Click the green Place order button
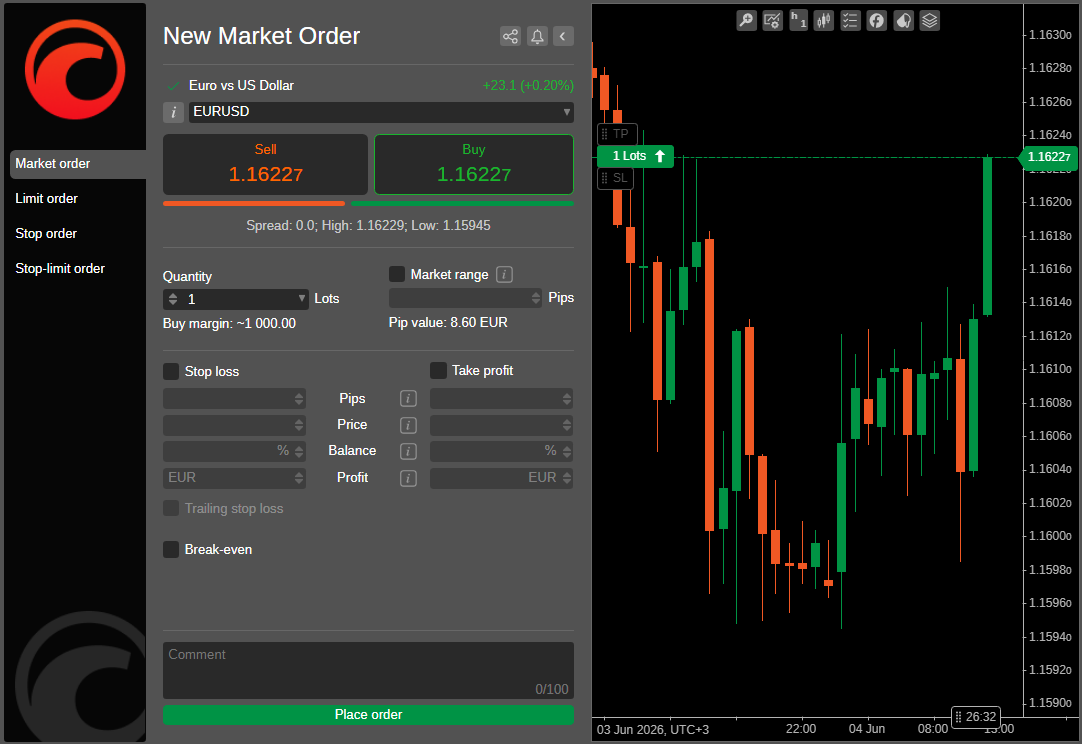Viewport: 1082px width, 744px height. pyautogui.click(x=368, y=715)
